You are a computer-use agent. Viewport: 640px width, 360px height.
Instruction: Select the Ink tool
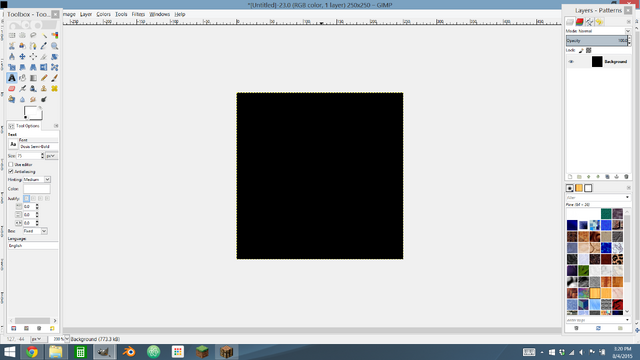pos(33,88)
